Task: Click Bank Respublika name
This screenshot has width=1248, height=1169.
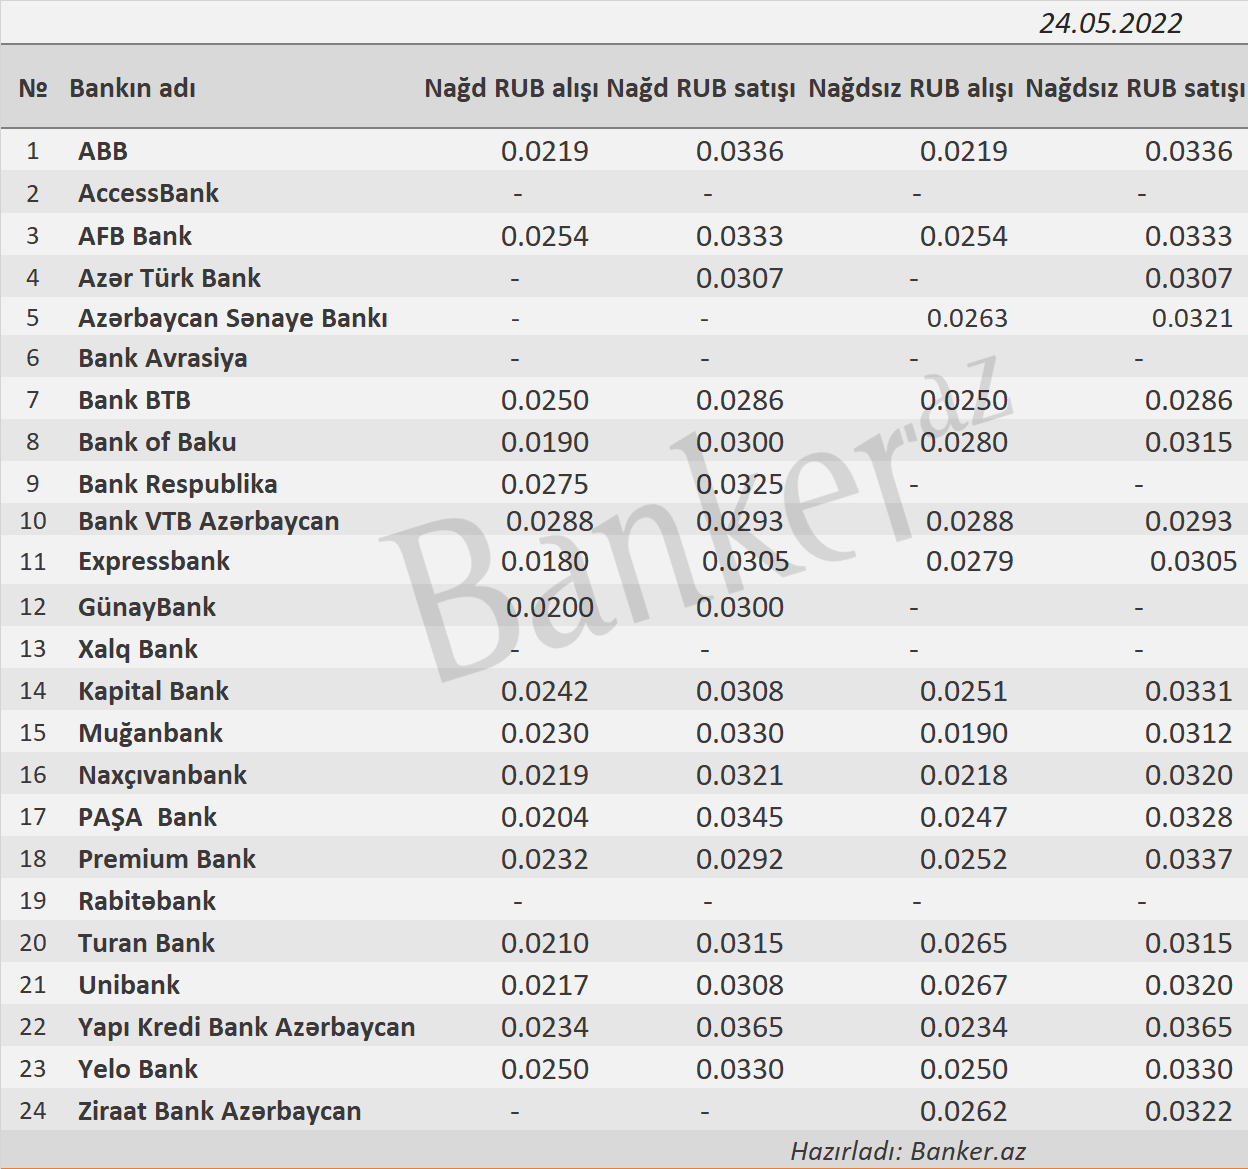Action: pos(178,484)
